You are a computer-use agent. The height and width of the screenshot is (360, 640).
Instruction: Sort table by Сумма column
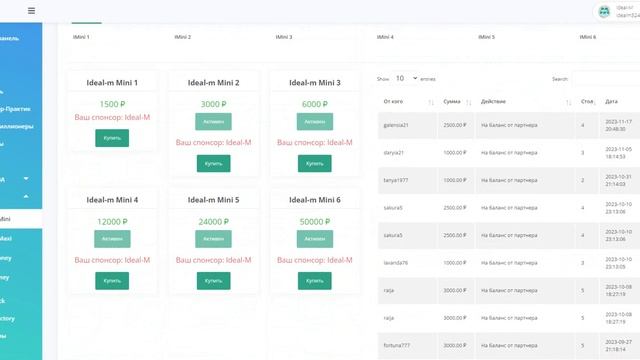point(469,102)
